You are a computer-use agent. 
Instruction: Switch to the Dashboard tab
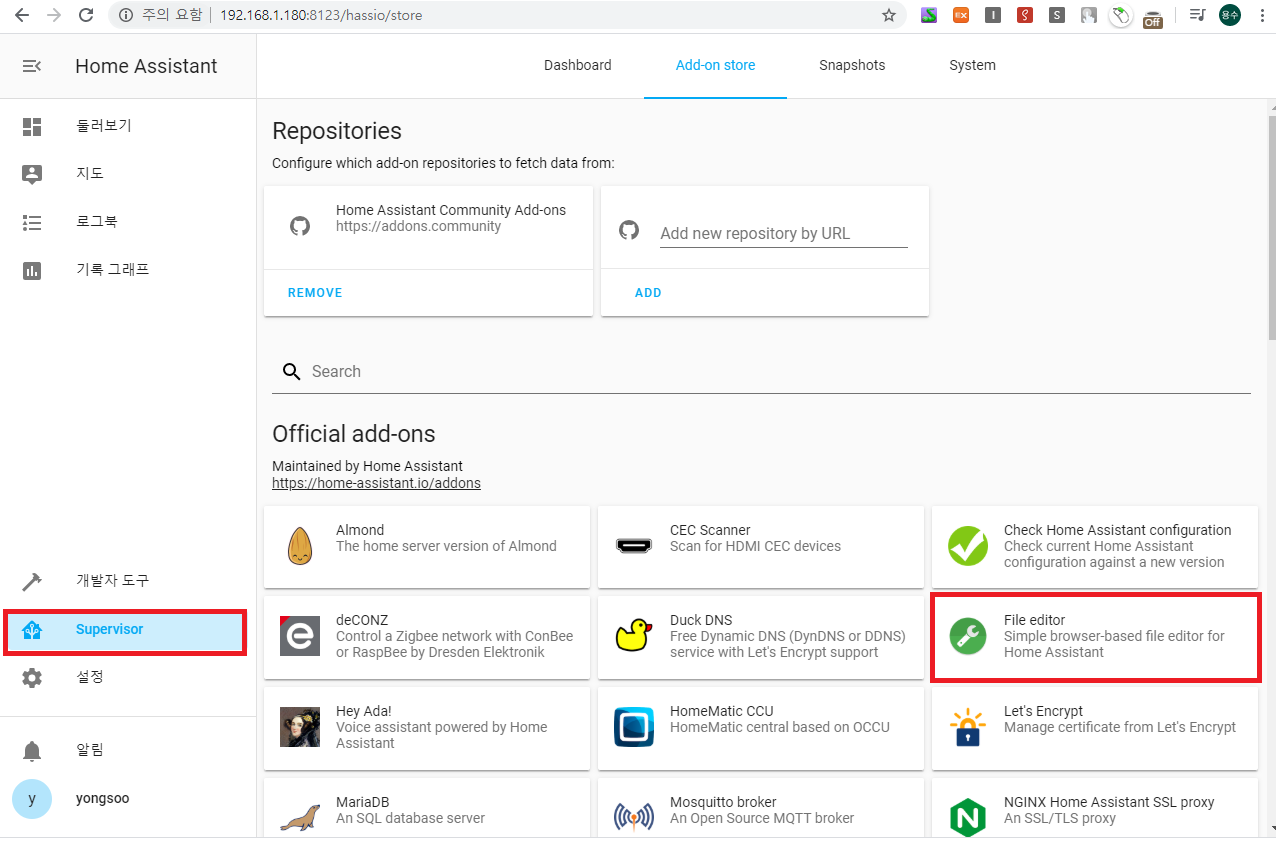point(578,65)
